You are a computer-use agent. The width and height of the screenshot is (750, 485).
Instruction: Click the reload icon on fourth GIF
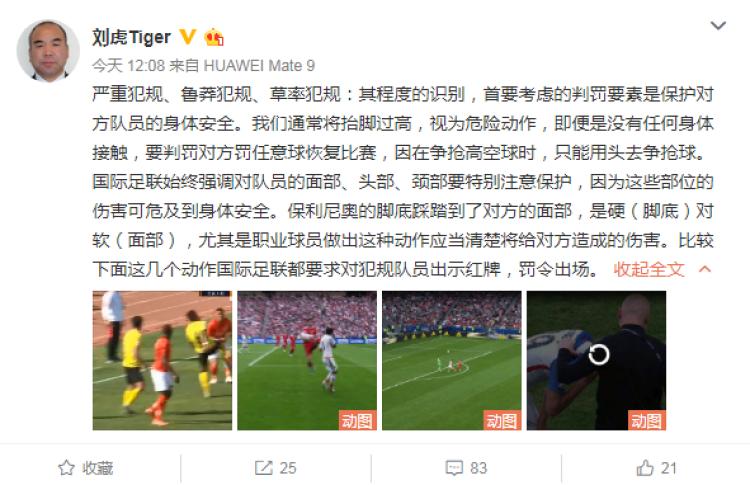[598, 355]
